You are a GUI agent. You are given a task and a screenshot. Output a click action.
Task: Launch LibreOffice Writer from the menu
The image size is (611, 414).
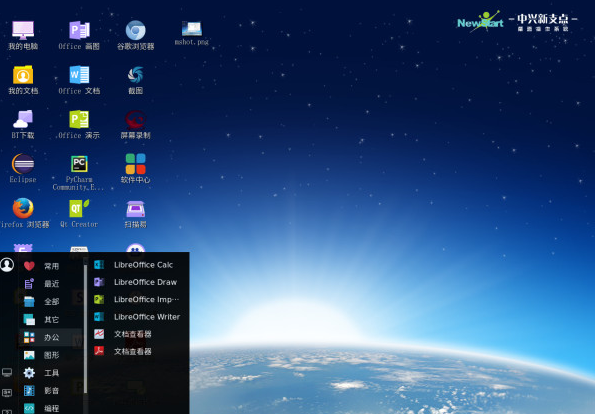[x=138, y=317]
